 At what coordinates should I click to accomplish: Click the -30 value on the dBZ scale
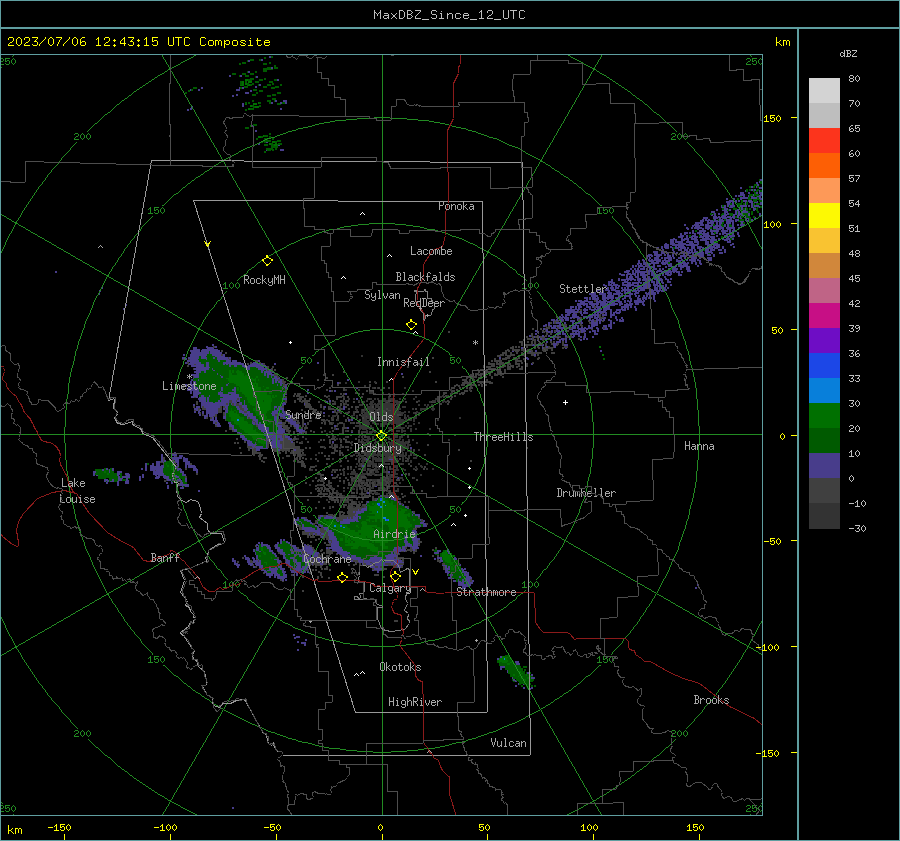pyautogui.click(x=857, y=528)
